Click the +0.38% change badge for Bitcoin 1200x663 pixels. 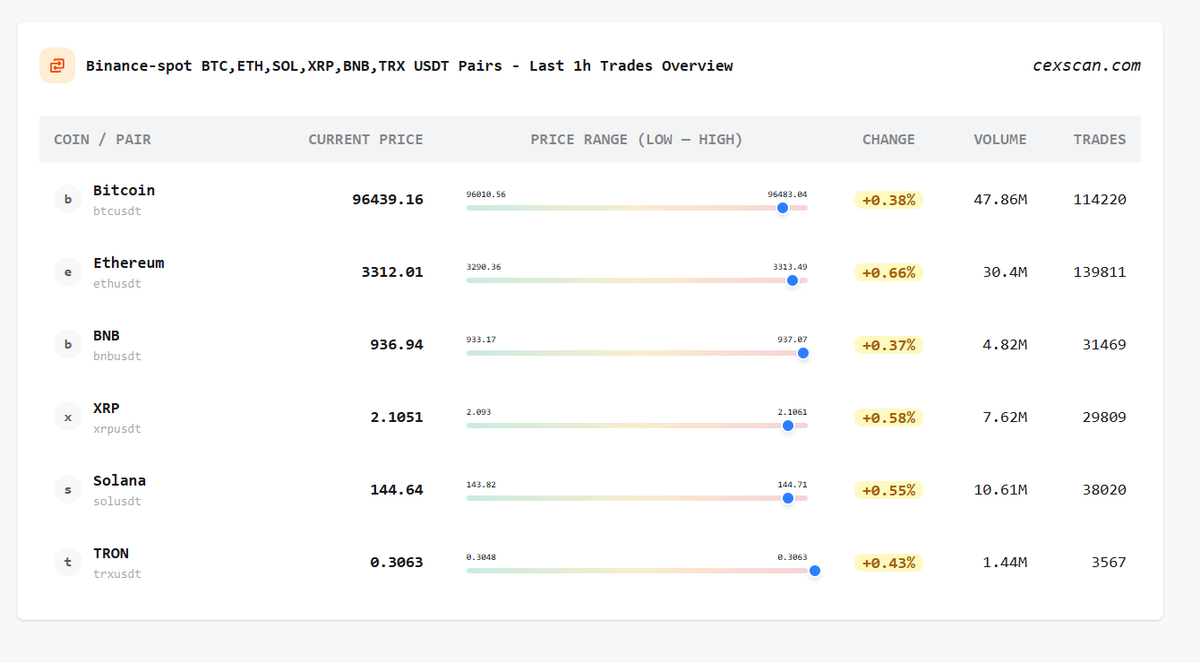pos(888,199)
